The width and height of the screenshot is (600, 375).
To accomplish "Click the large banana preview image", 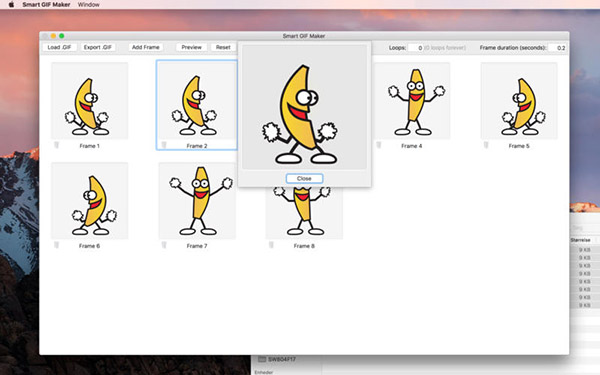I will pos(304,107).
